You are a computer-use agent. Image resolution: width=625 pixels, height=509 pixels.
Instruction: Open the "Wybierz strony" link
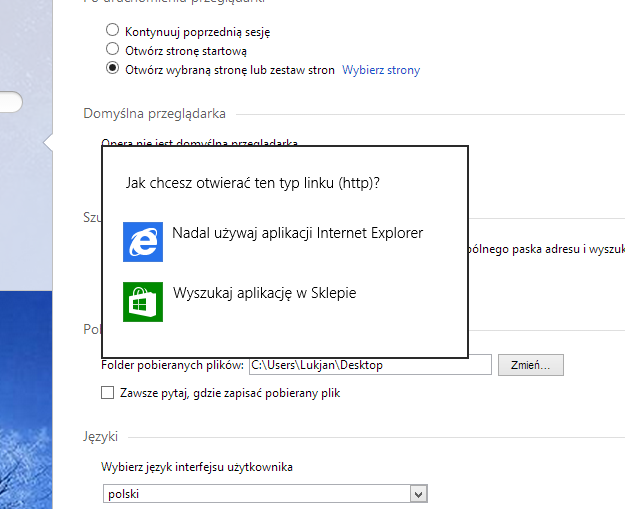pos(381,70)
